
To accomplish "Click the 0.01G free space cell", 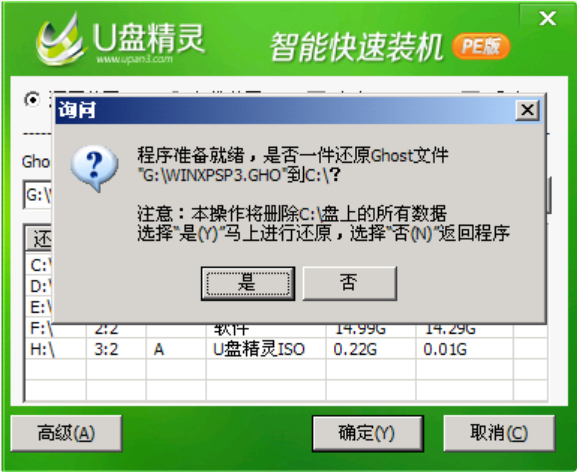I will coord(445,349).
